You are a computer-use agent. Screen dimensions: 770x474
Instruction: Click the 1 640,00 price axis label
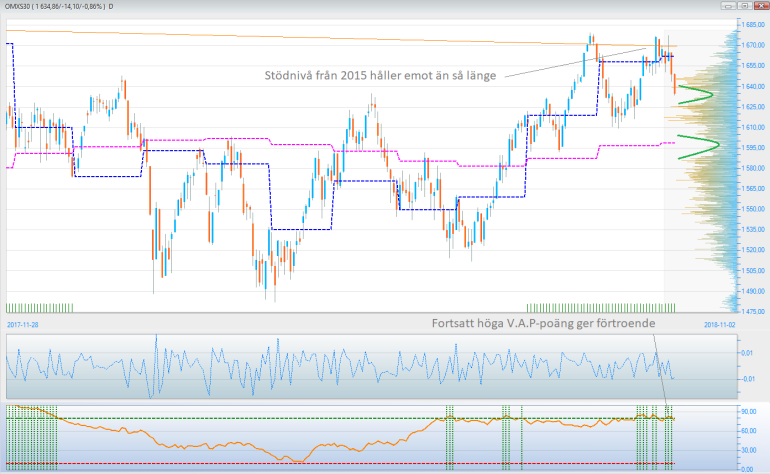point(751,86)
